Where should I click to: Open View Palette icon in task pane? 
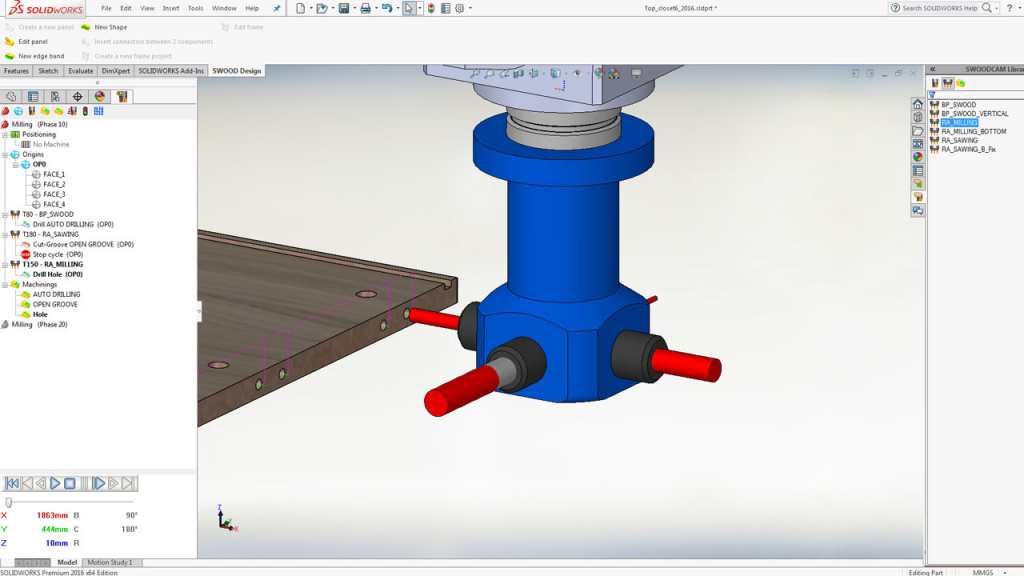(918, 144)
